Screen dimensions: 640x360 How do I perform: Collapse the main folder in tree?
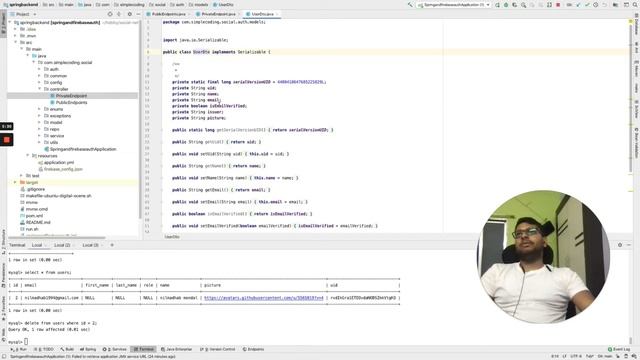pyautogui.click(x=22, y=49)
